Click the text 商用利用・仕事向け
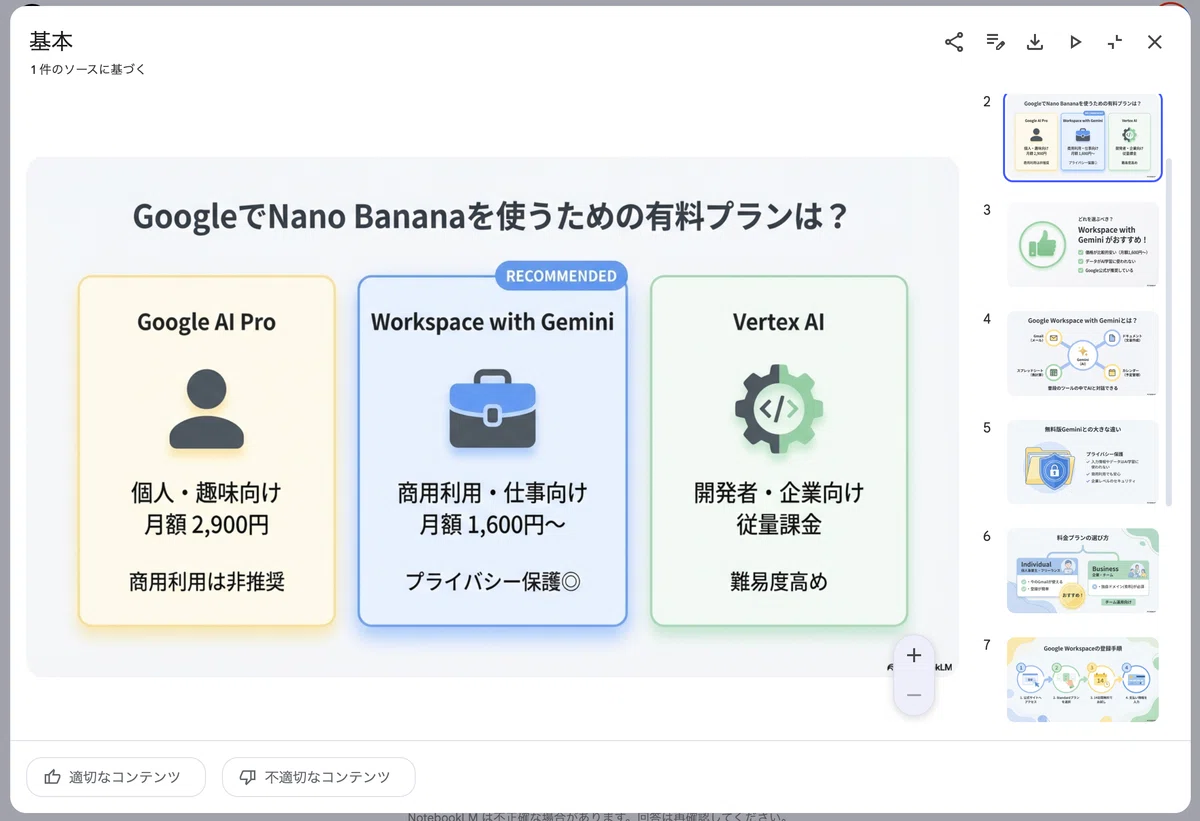 [493, 493]
